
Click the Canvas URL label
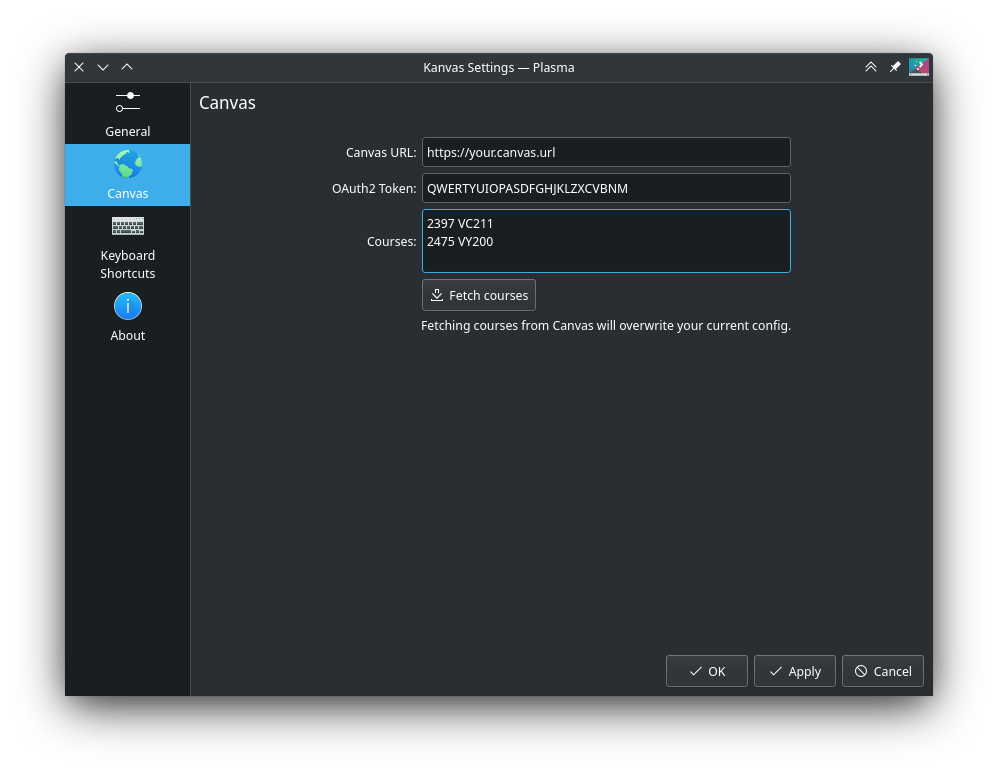tap(381, 152)
